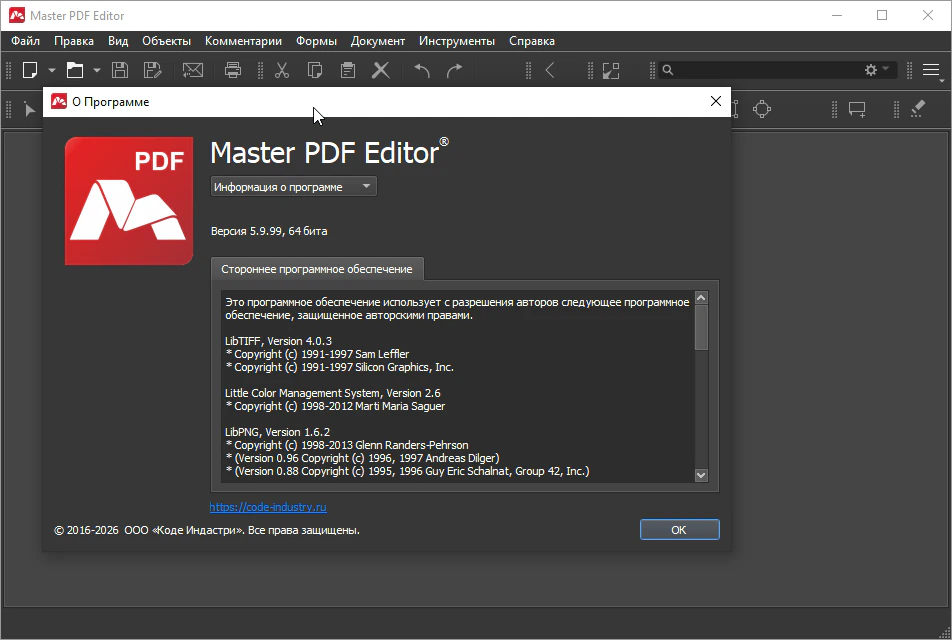Open the Правка menu
The image size is (952, 640).
tap(74, 41)
